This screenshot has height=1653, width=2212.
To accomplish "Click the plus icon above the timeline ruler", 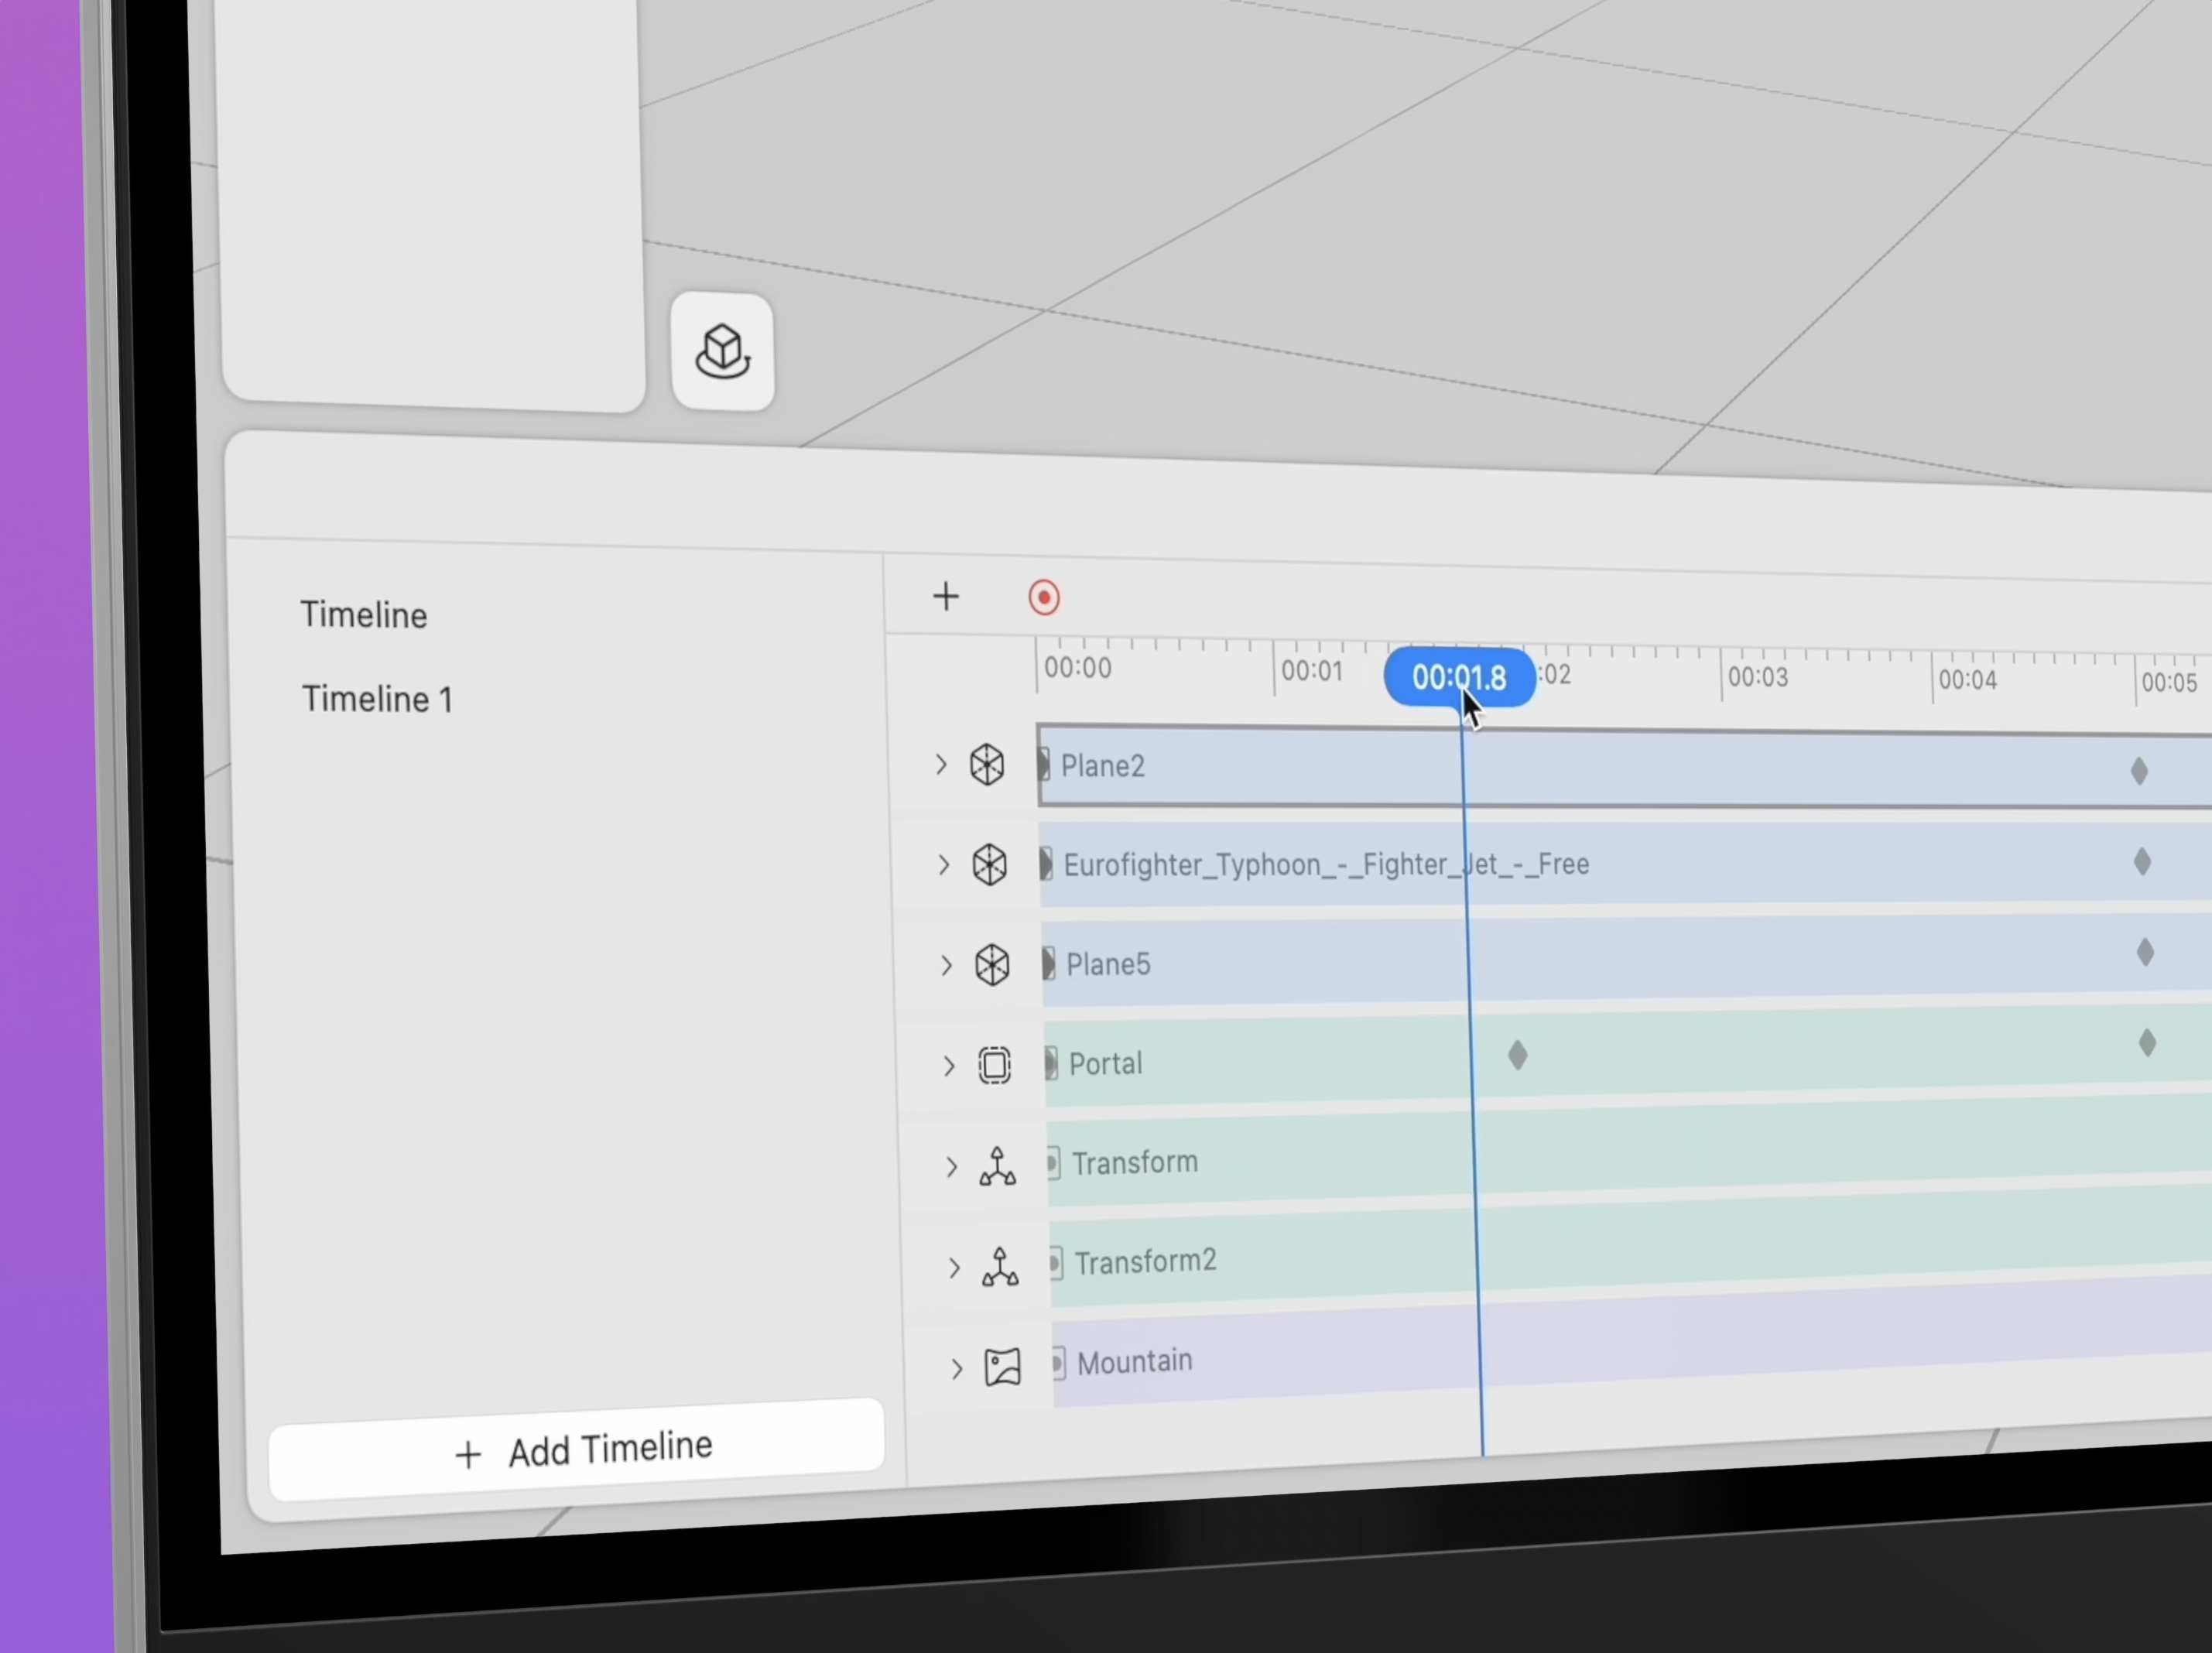I will [x=945, y=596].
